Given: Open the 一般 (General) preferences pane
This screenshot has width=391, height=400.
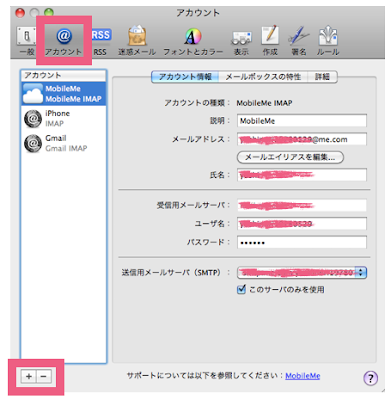Looking at the screenshot, I should click(x=27, y=41).
